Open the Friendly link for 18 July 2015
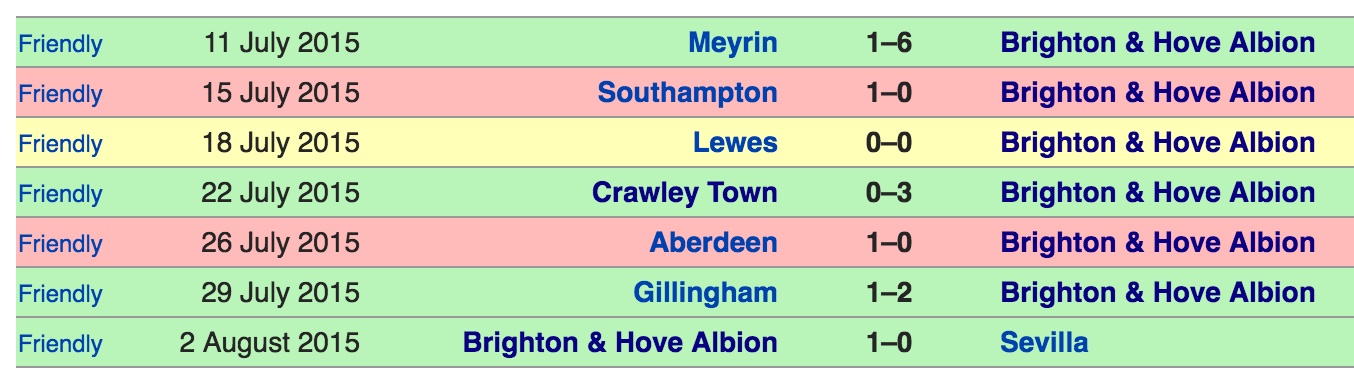Viewport: 1354px width, 374px height. (60, 144)
